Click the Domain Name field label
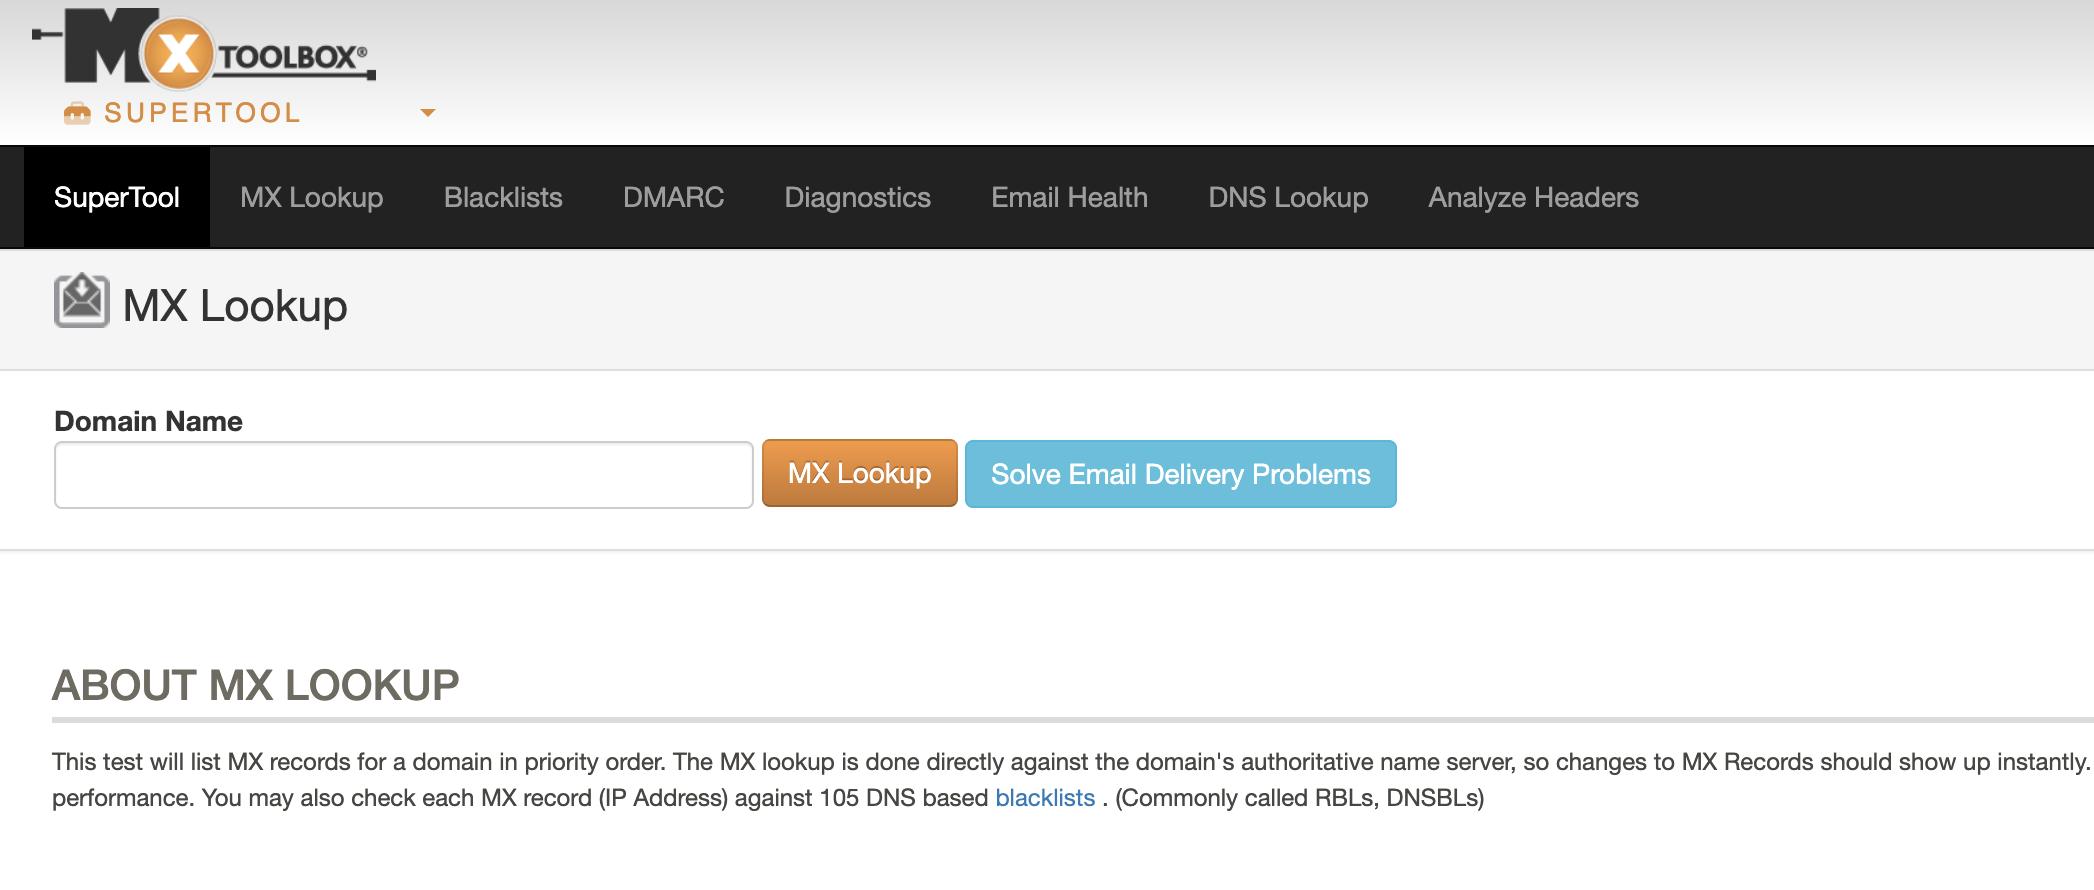This screenshot has width=2094, height=890. click(148, 421)
